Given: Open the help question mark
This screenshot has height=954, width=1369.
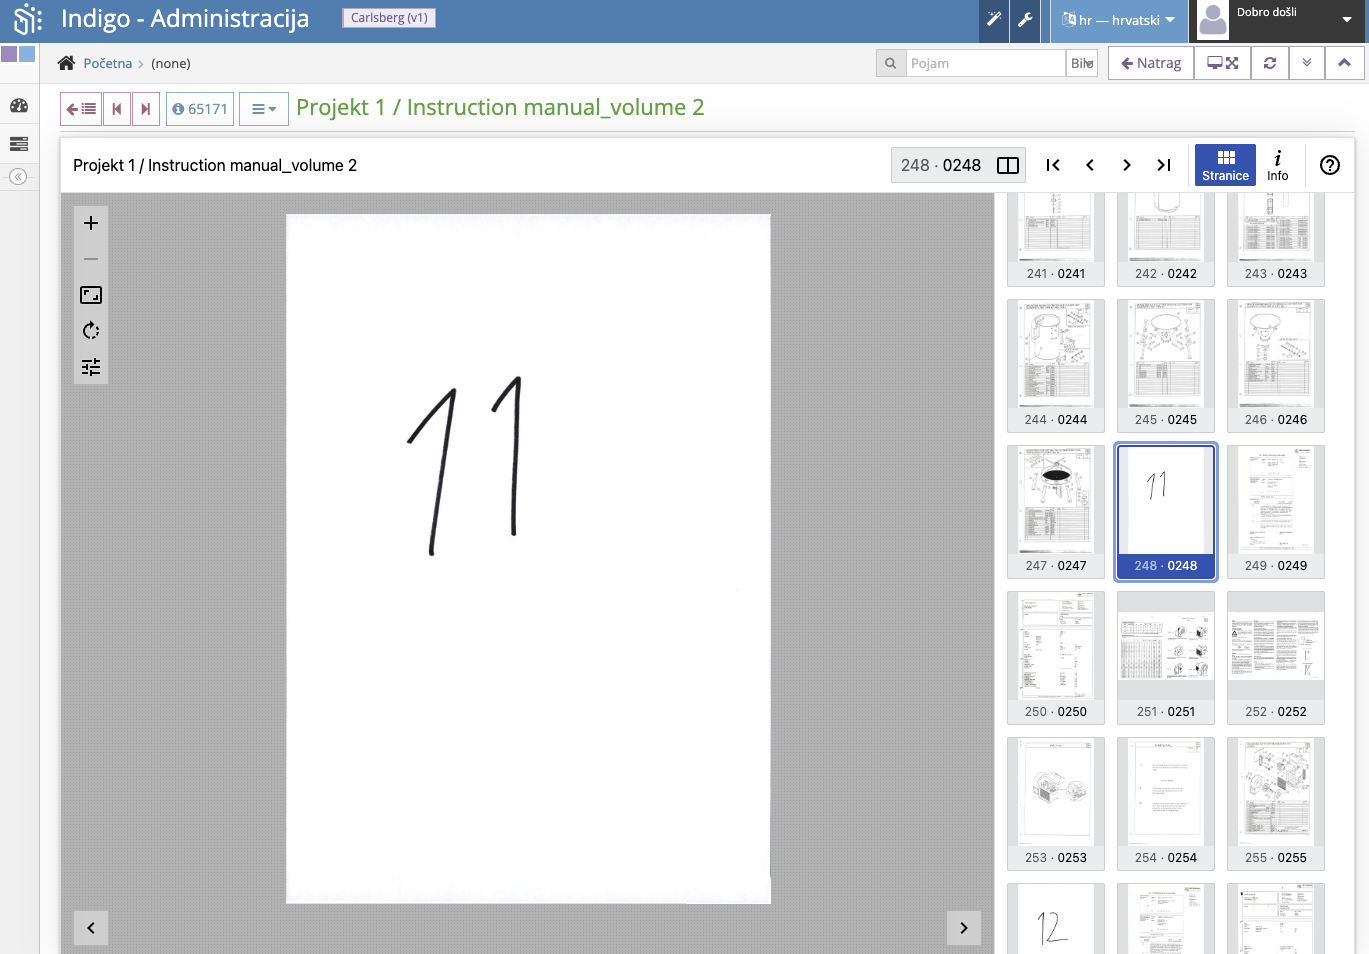Looking at the screenshot, I should [x=1330, y=165].
